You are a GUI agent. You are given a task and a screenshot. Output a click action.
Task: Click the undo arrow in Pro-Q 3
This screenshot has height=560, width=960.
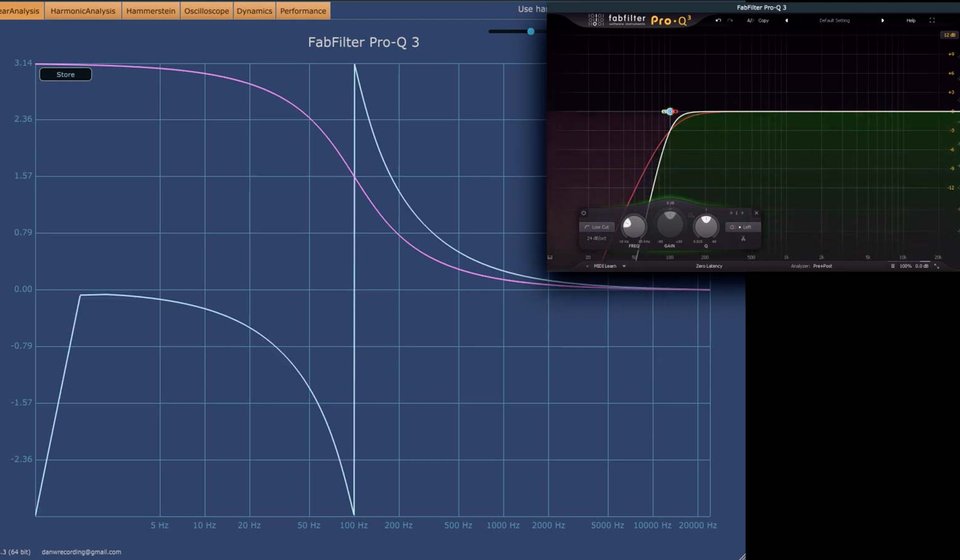click(718, 20)
